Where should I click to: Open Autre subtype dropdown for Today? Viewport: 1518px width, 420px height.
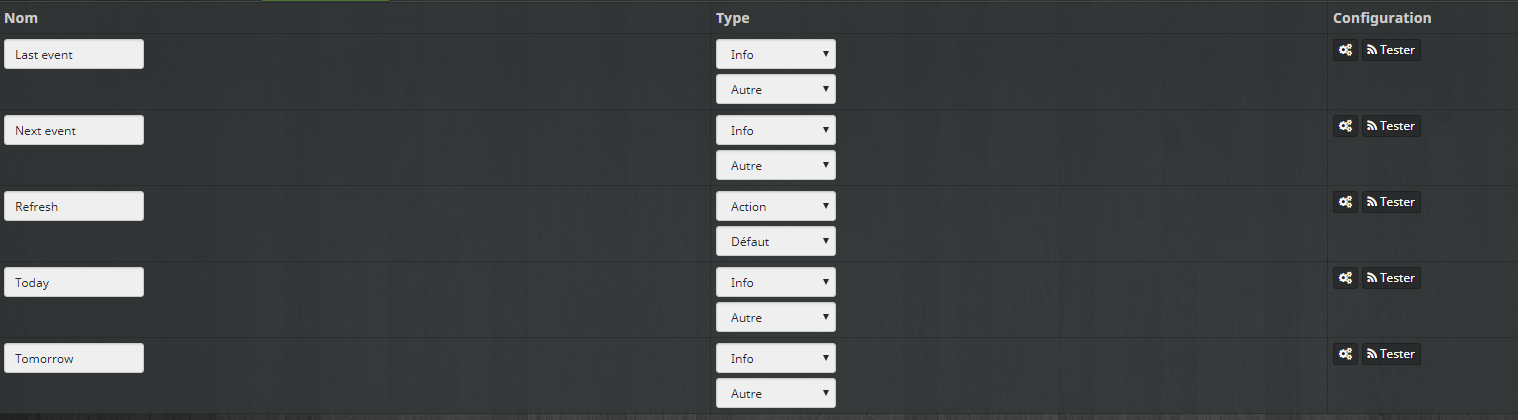(x=775, y=317)
